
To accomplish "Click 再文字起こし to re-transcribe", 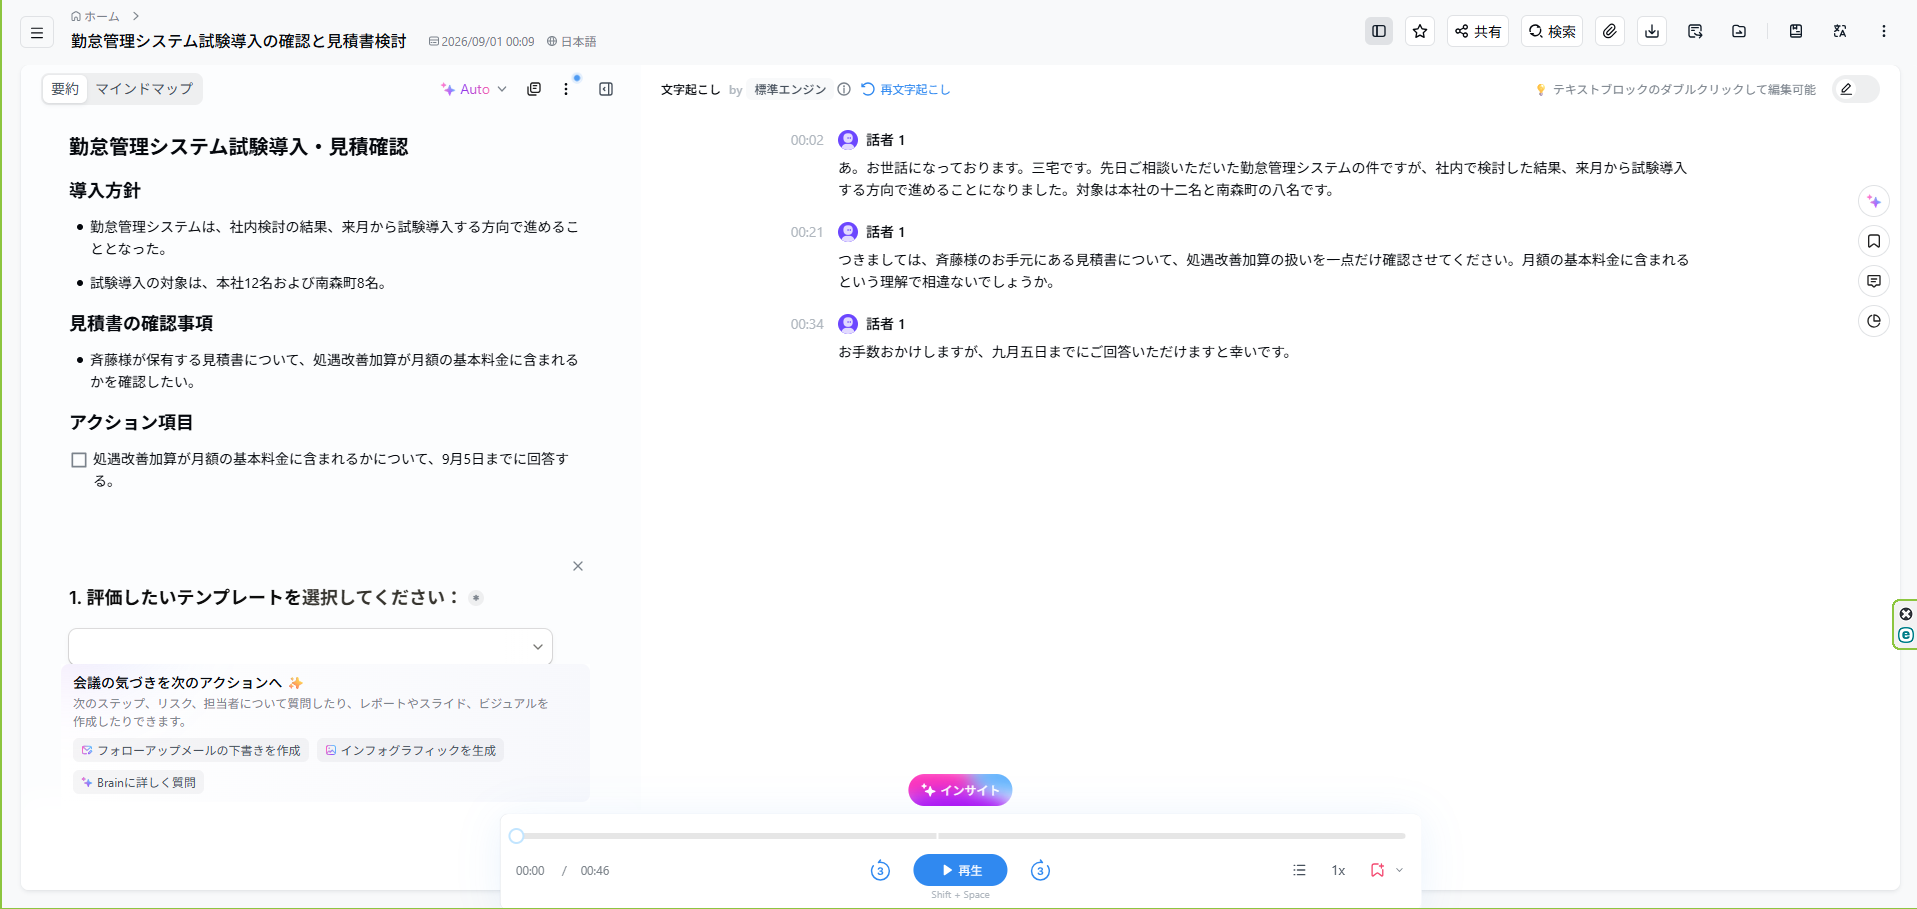I will coord(906,89).
